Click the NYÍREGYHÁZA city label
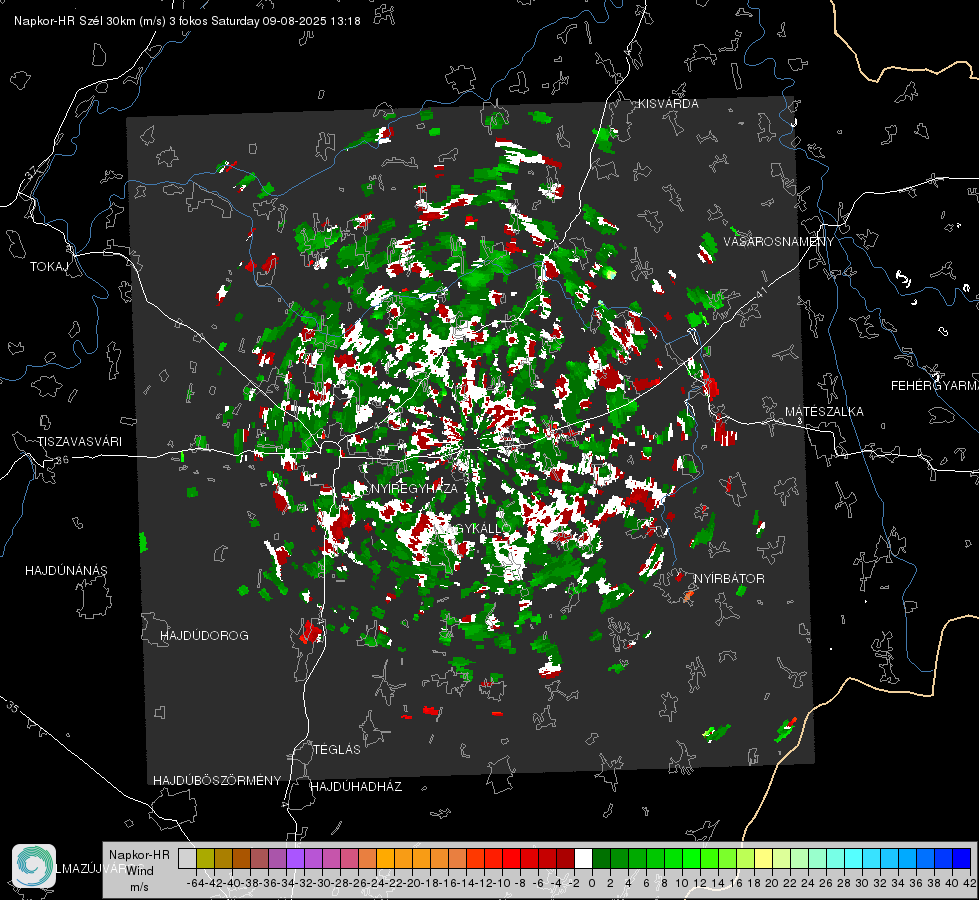Image resolution: width=979 pixels, height=900 pixels. 414,488
